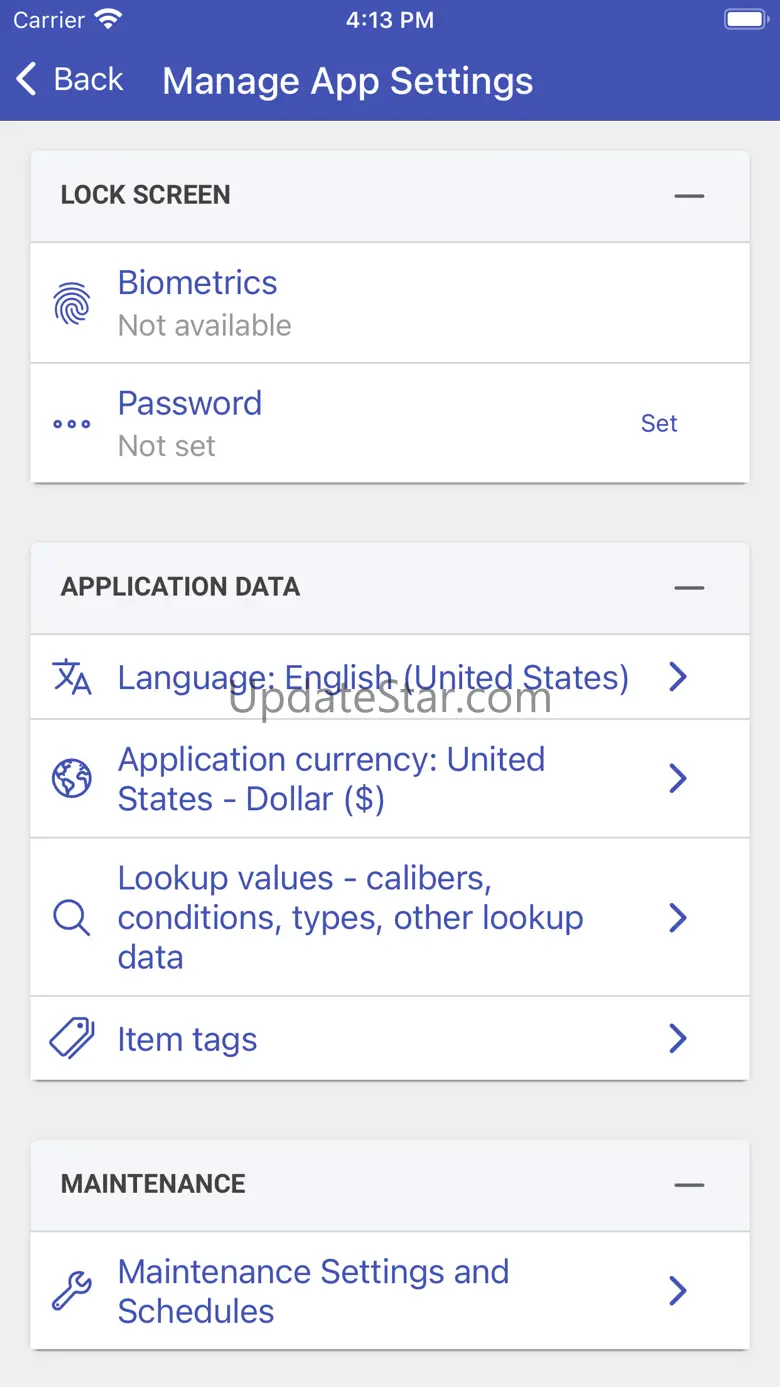Open Application currency chevron arrow
This screenshot has height=1387, width=780.
click(x=678, y=778)
